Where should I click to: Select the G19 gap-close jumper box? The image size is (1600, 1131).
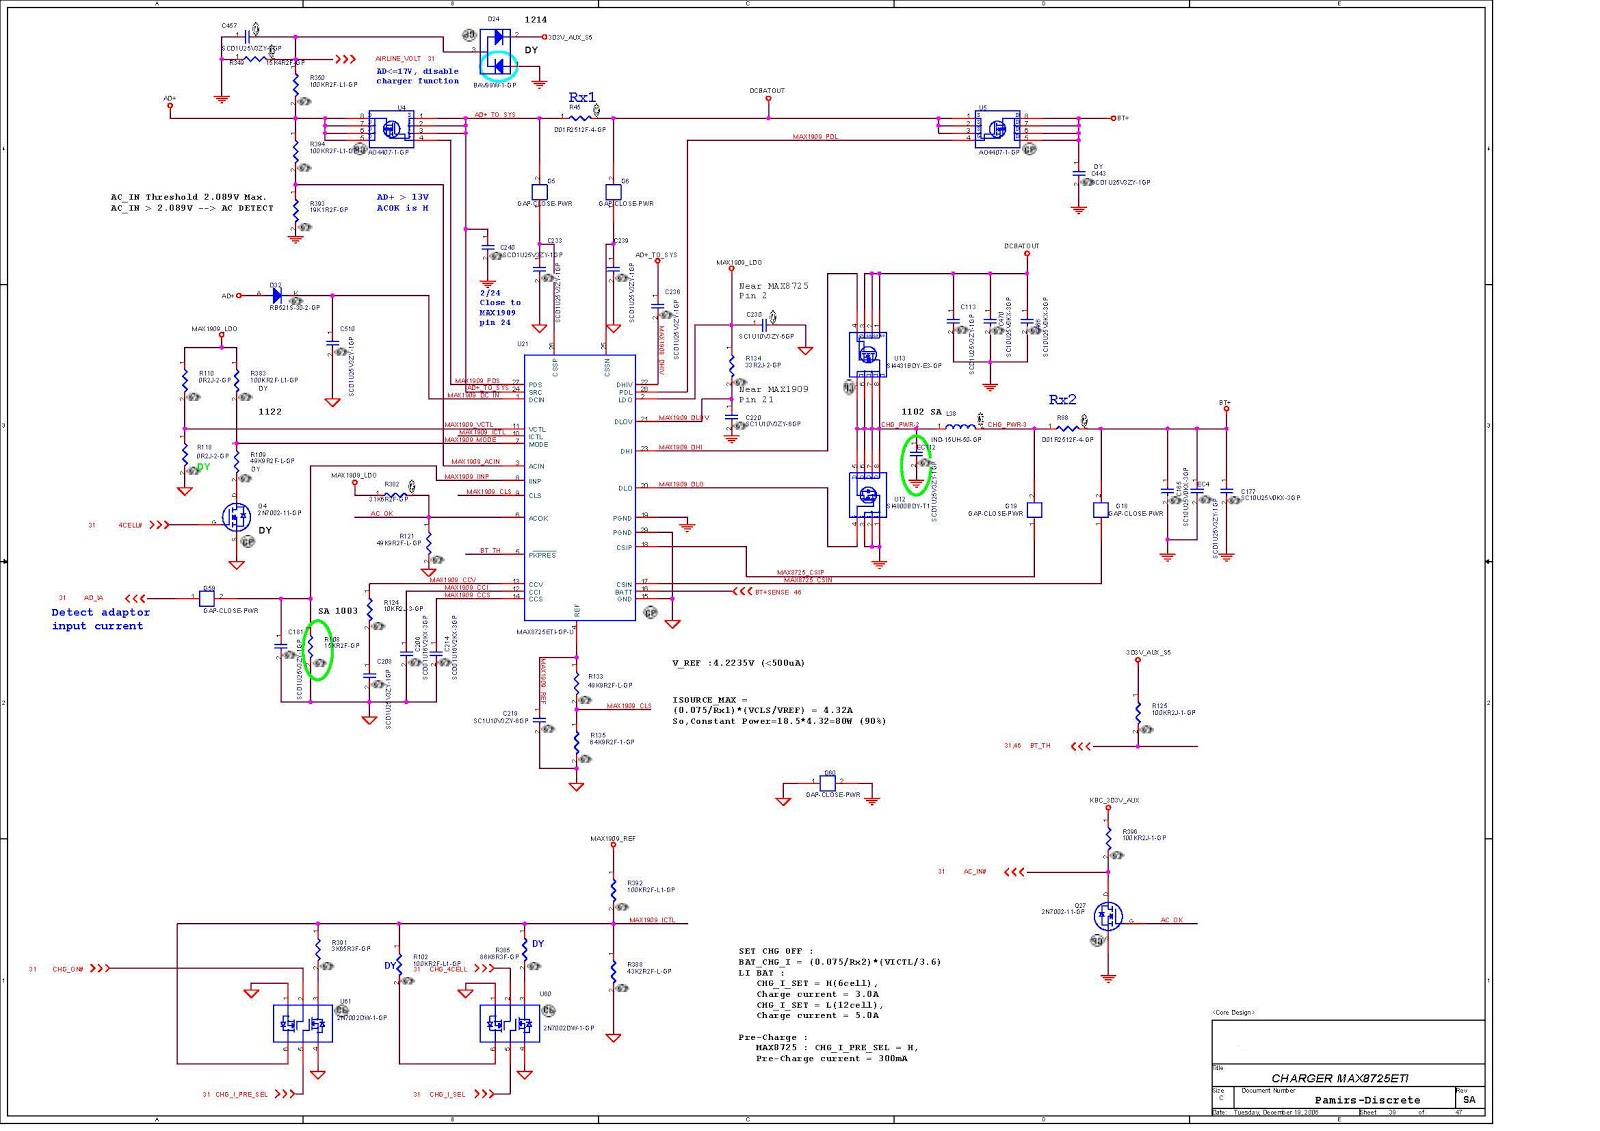1035,510
